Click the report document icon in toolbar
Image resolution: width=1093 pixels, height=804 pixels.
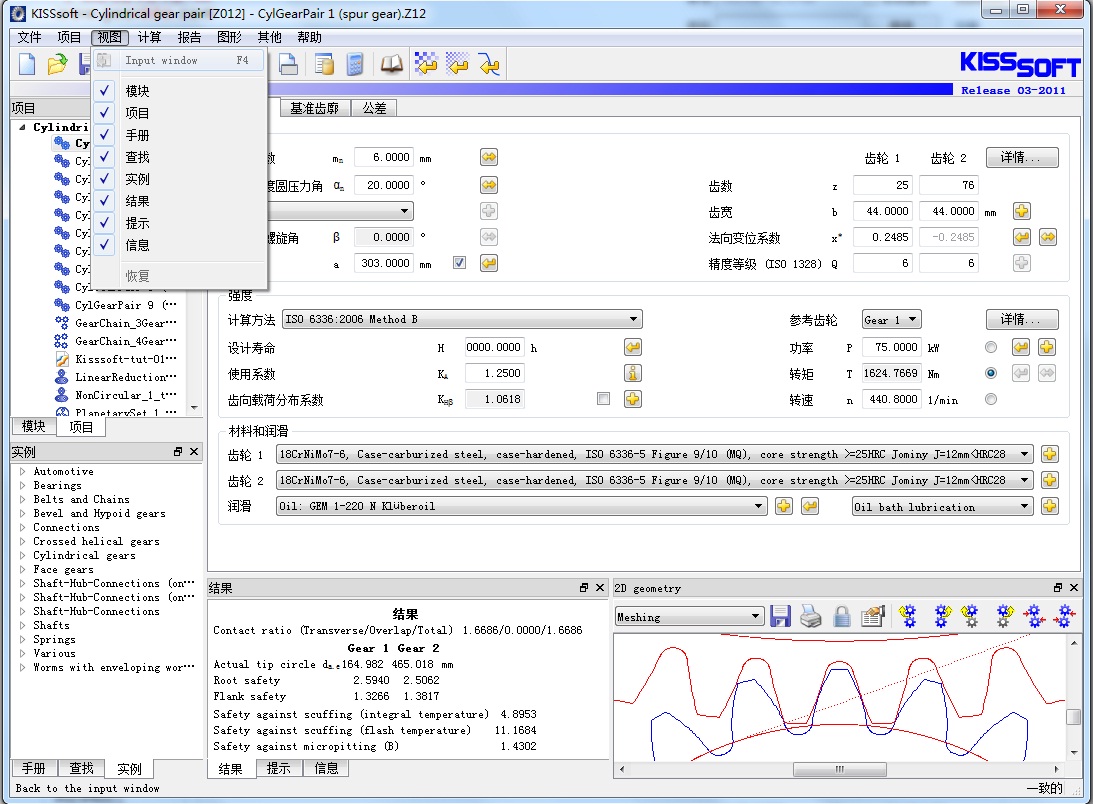pos(324,64)
